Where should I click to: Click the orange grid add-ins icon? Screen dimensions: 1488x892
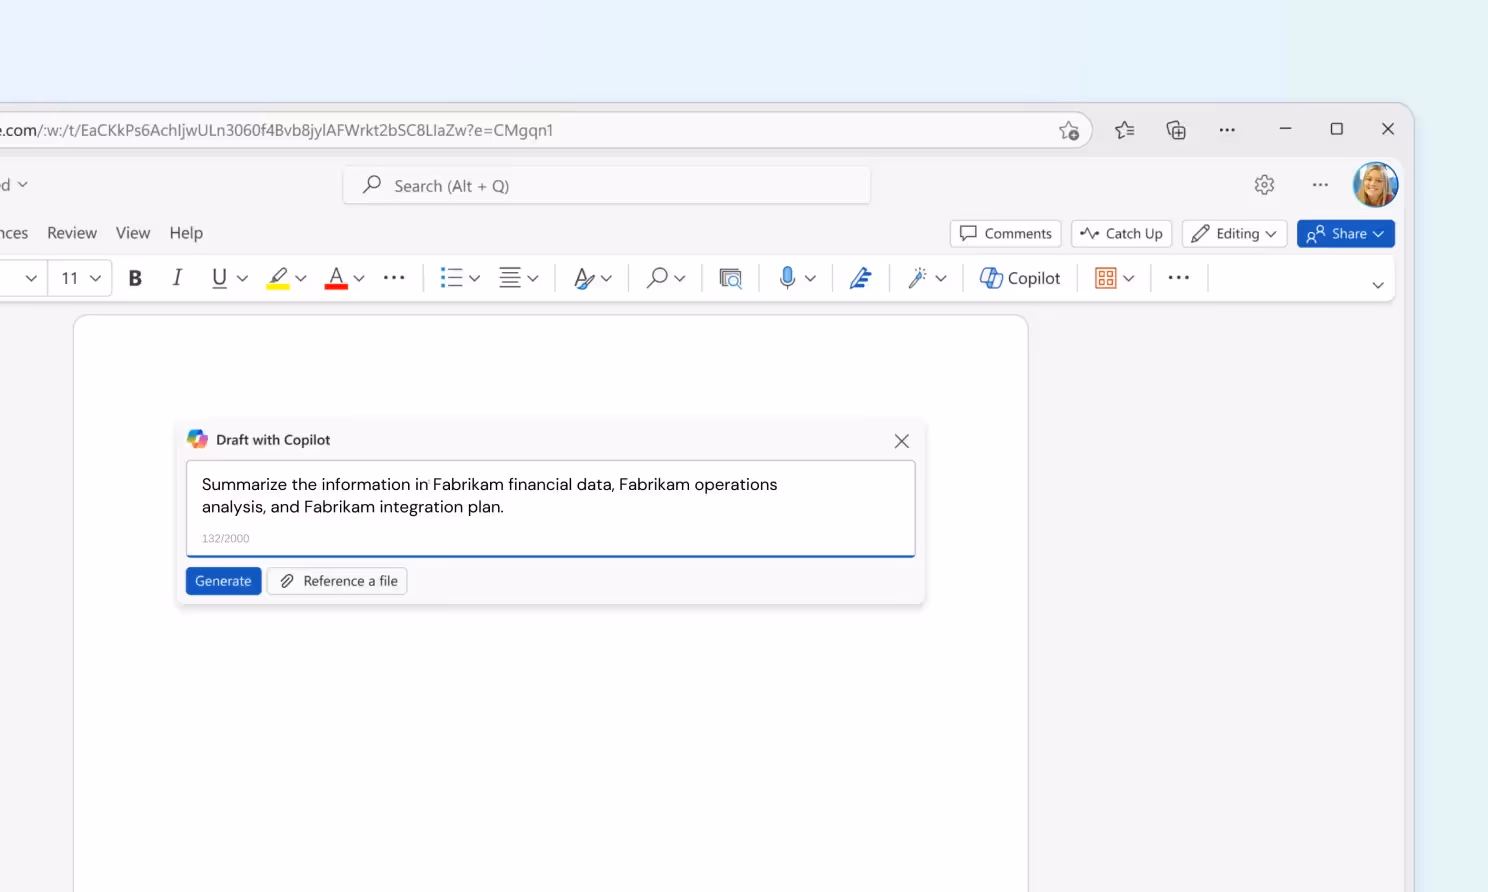point(1105,278)
